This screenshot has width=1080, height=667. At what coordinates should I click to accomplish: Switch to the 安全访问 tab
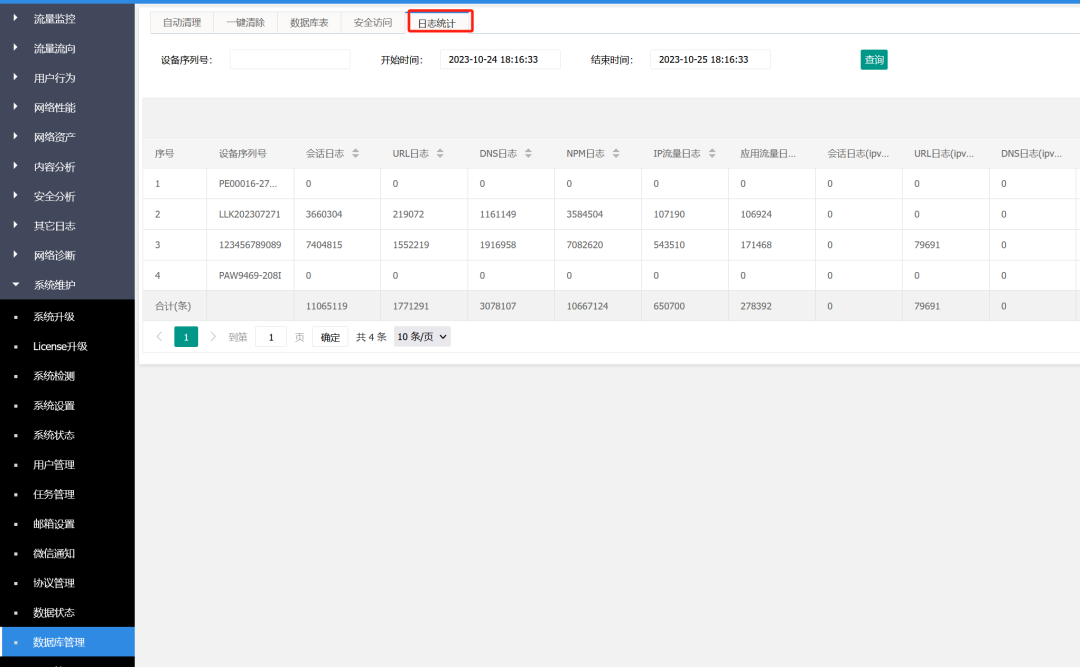pos(373,23)
